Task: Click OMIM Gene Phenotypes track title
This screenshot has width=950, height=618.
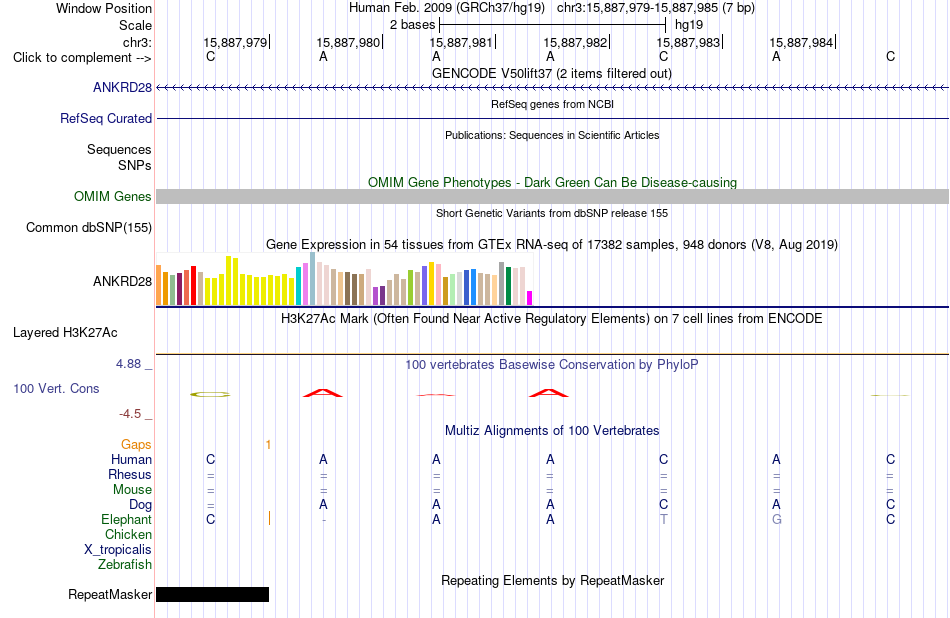Action: [x=553, y=182]
